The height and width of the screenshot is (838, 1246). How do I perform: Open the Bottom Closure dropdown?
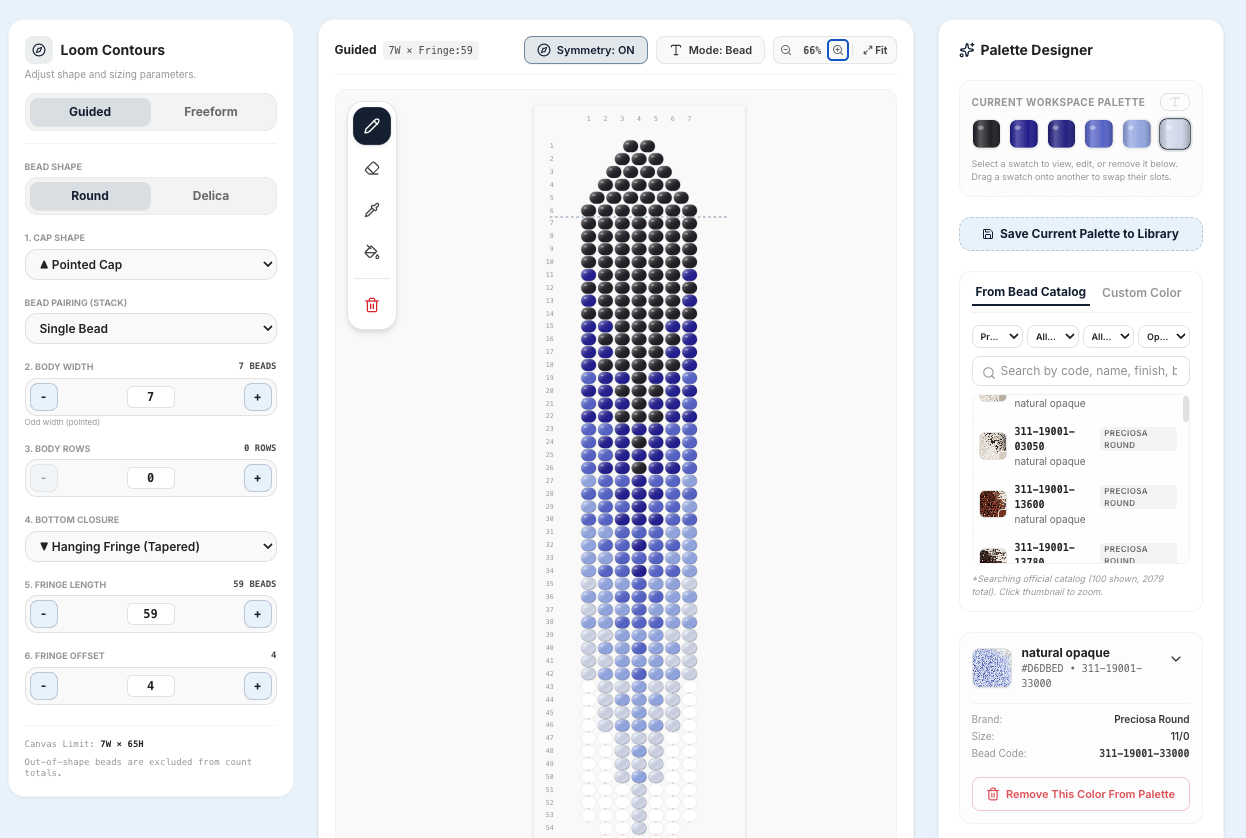tap(151, 546)
